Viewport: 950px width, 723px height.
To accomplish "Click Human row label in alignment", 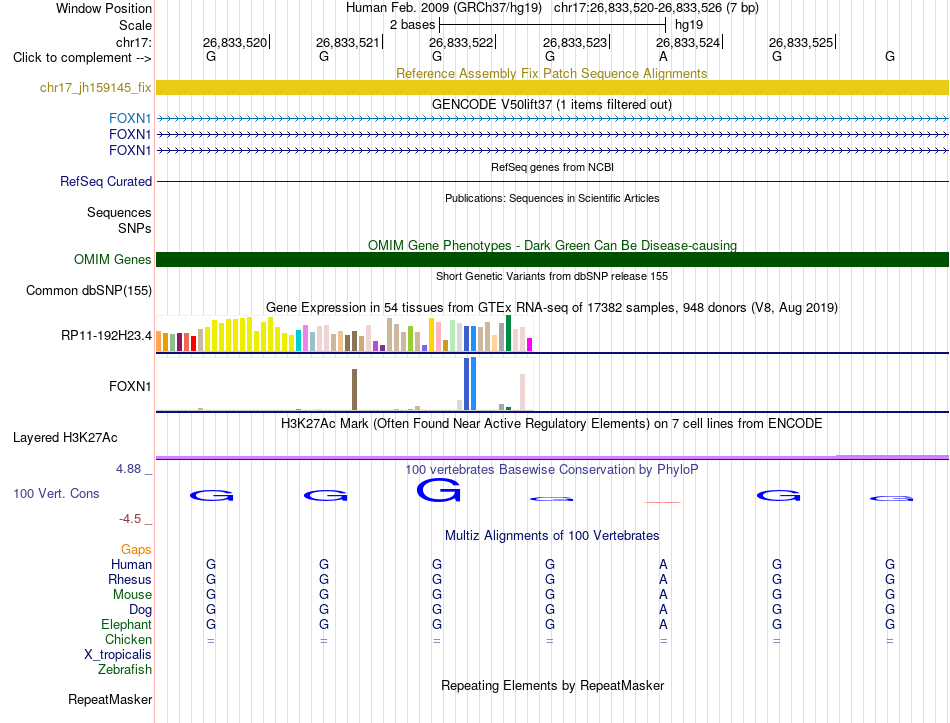I will click(131, 564).
